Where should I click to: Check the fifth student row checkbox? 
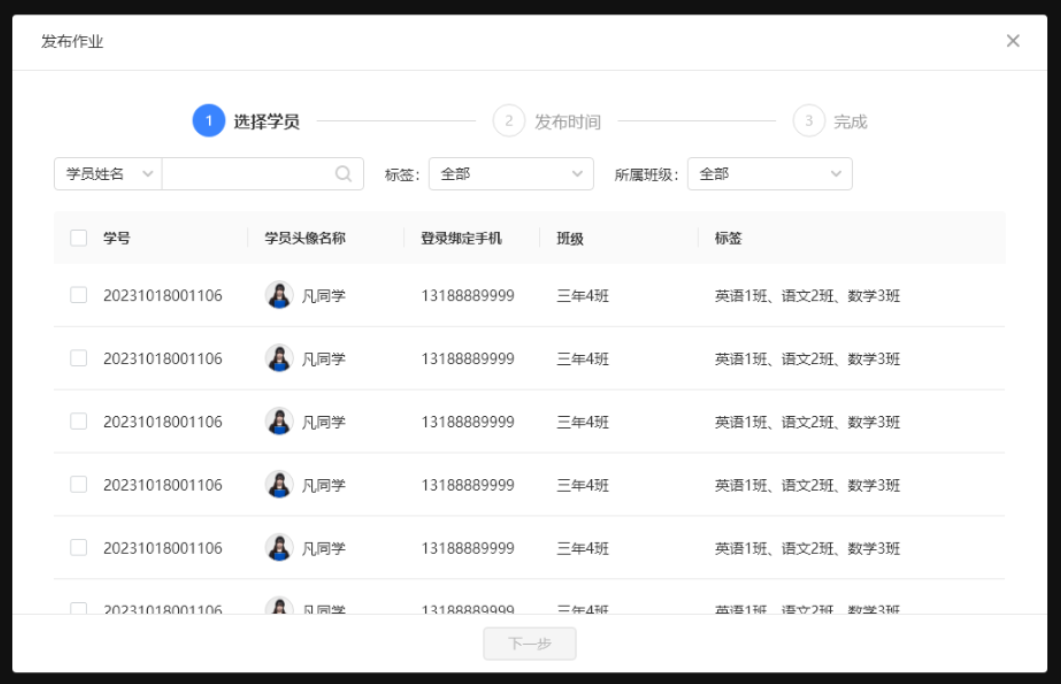77,547
